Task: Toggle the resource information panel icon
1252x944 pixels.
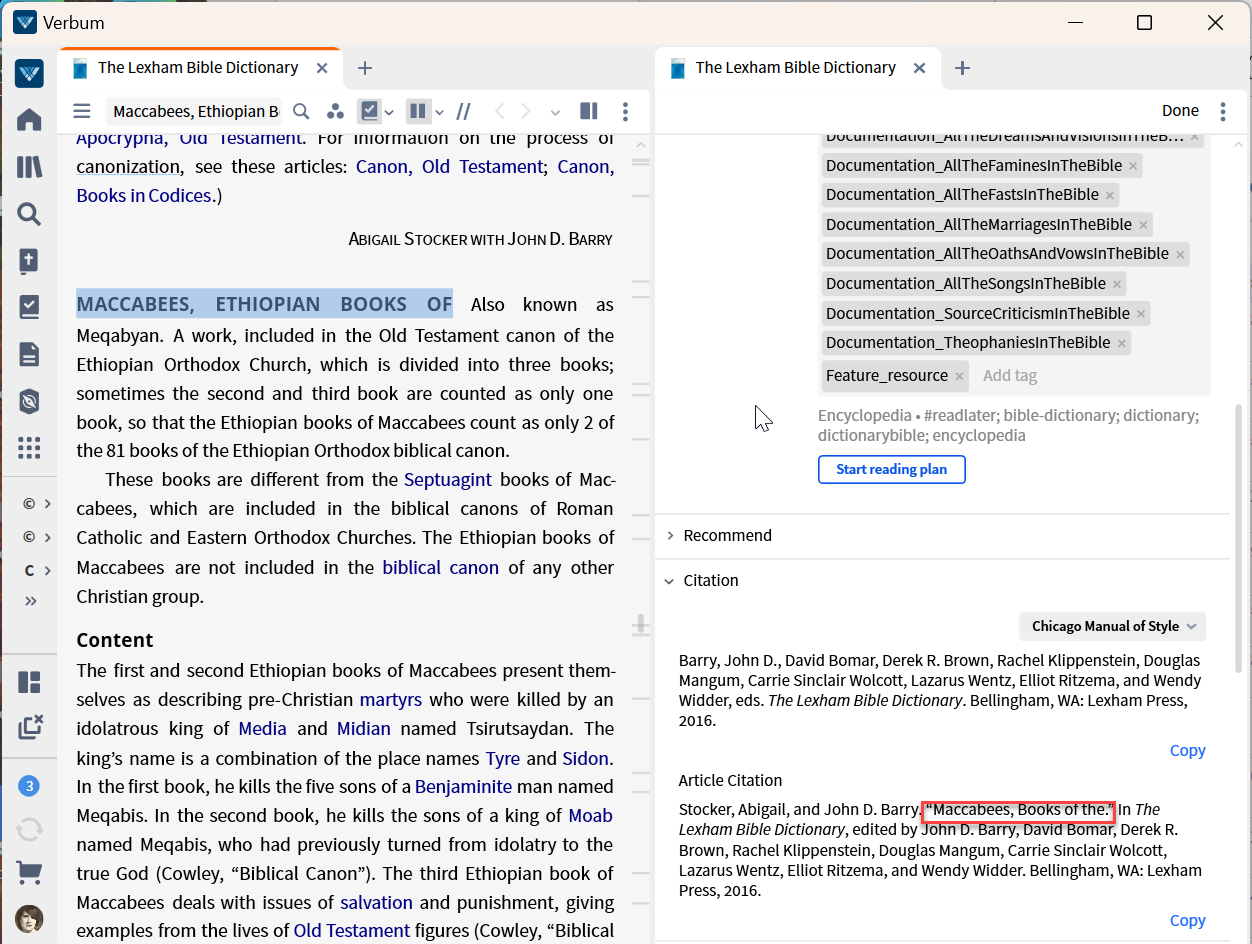Action: (x=589, y=111)
